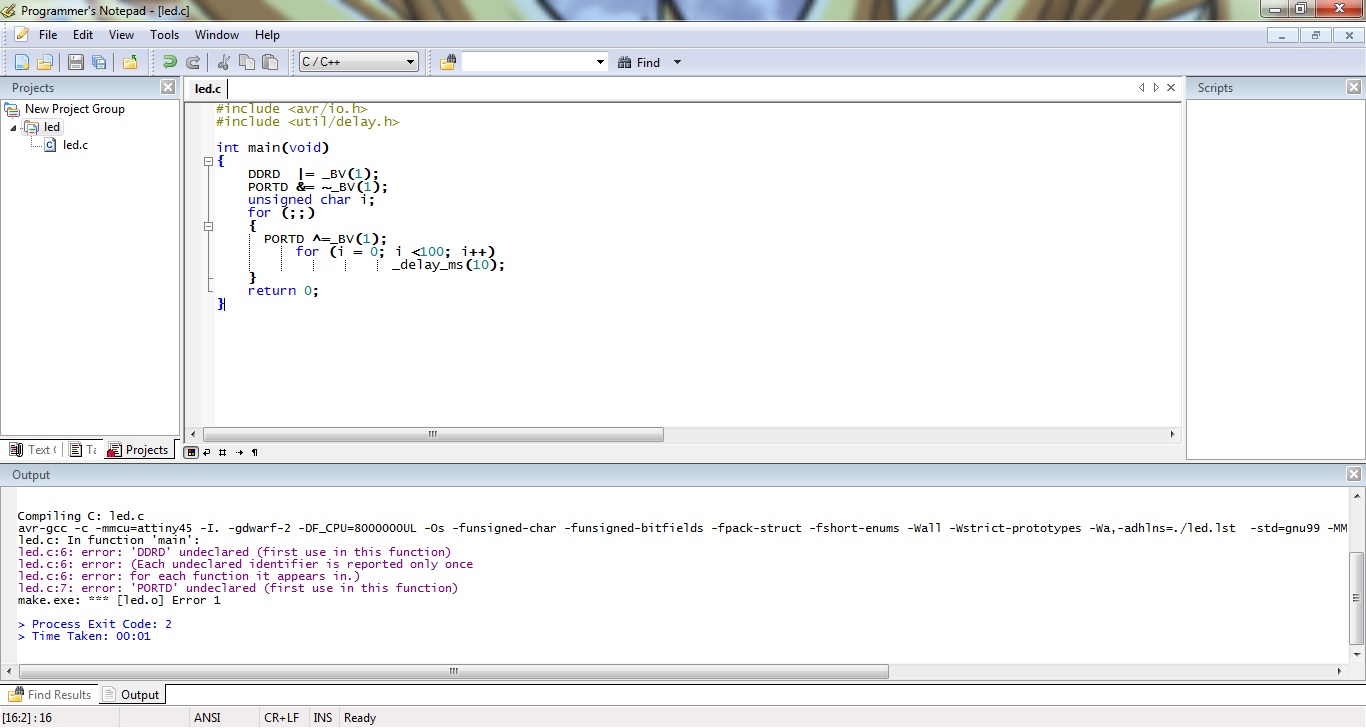The height and width of the screenshot is (728, 1366).
Task: Open the Edit menu
Action: click(x=83, y=35)
